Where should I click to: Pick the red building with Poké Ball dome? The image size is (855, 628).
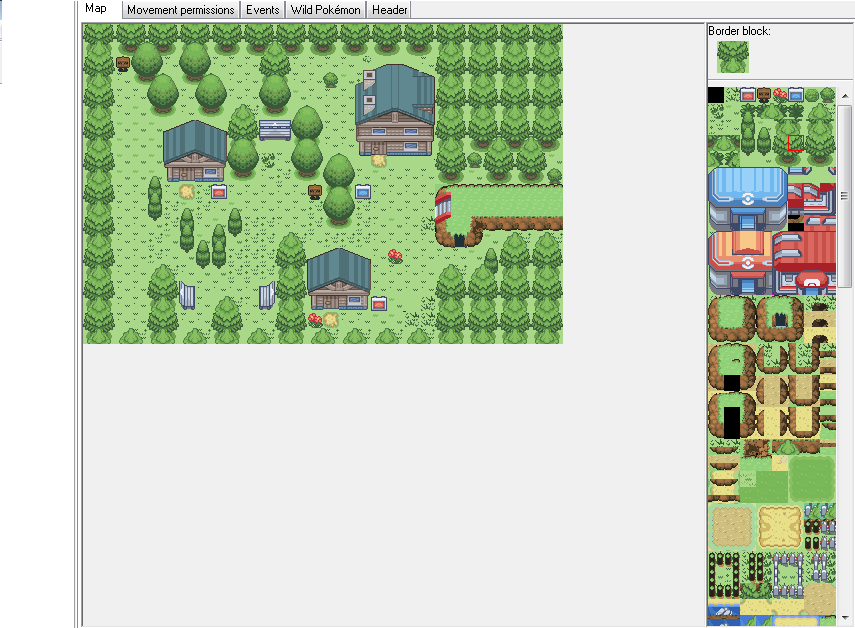tap(804, 263)
